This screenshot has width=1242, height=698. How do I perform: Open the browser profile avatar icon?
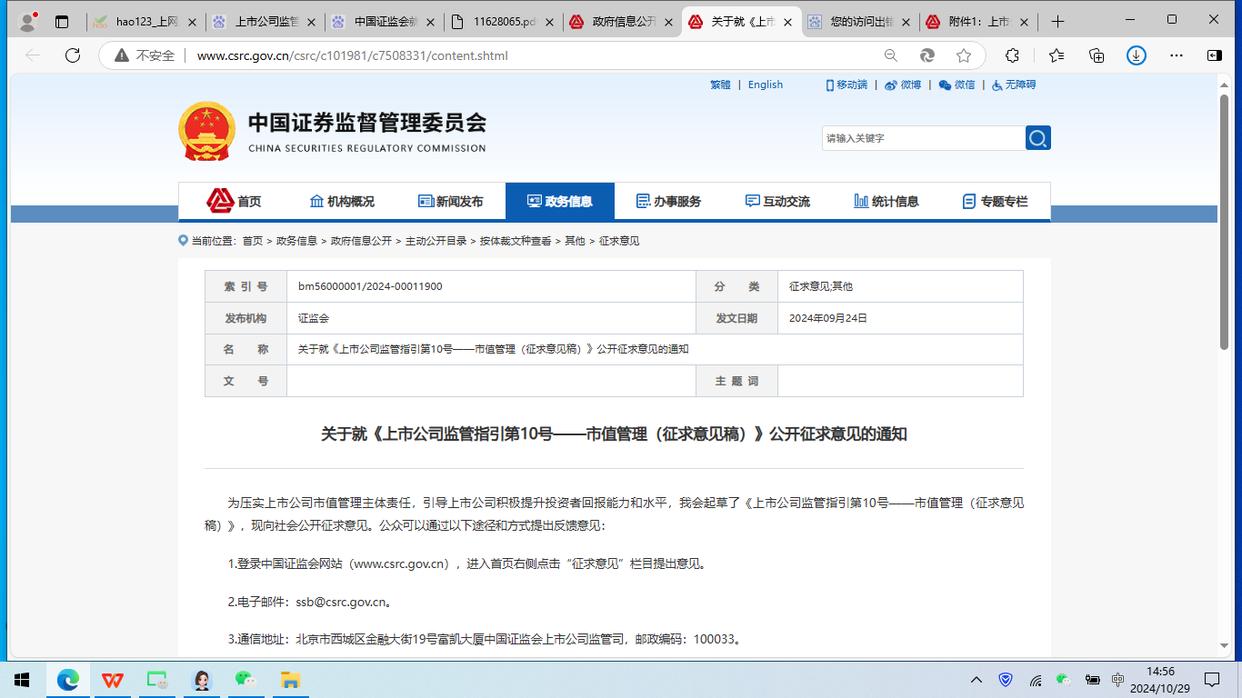[x=28, y=21]
